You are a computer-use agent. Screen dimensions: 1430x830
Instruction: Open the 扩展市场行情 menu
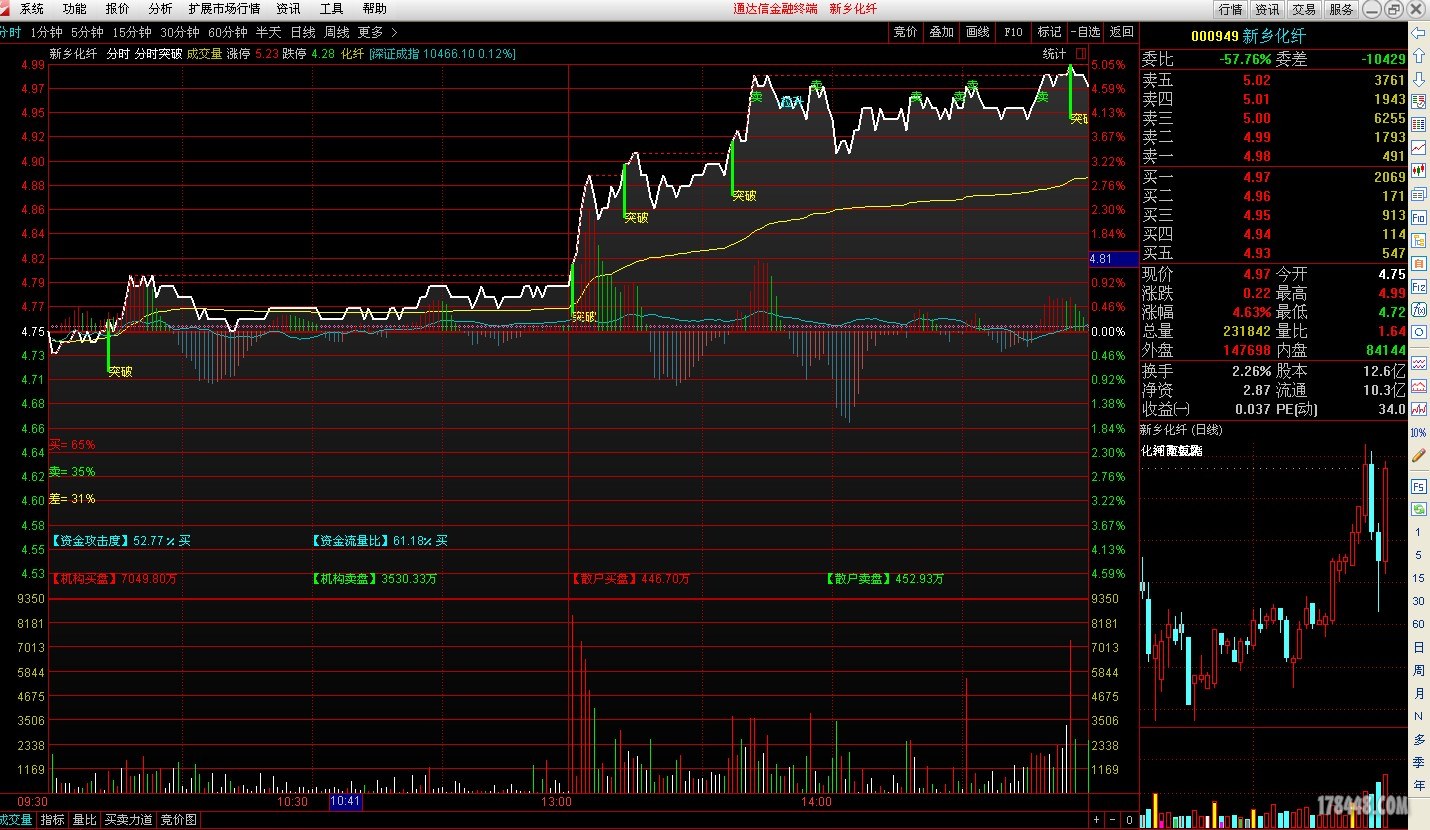click(224, 9)
